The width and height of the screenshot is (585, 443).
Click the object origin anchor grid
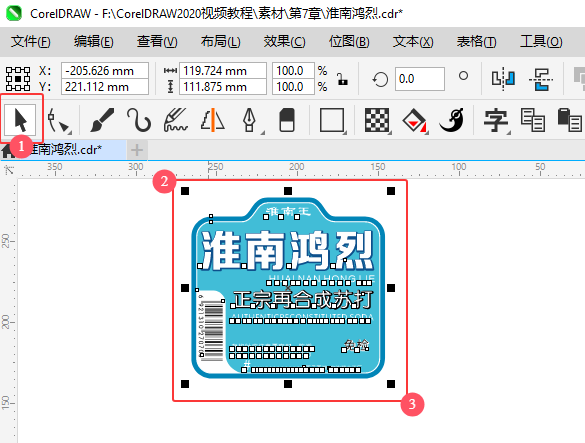[18, 79]
